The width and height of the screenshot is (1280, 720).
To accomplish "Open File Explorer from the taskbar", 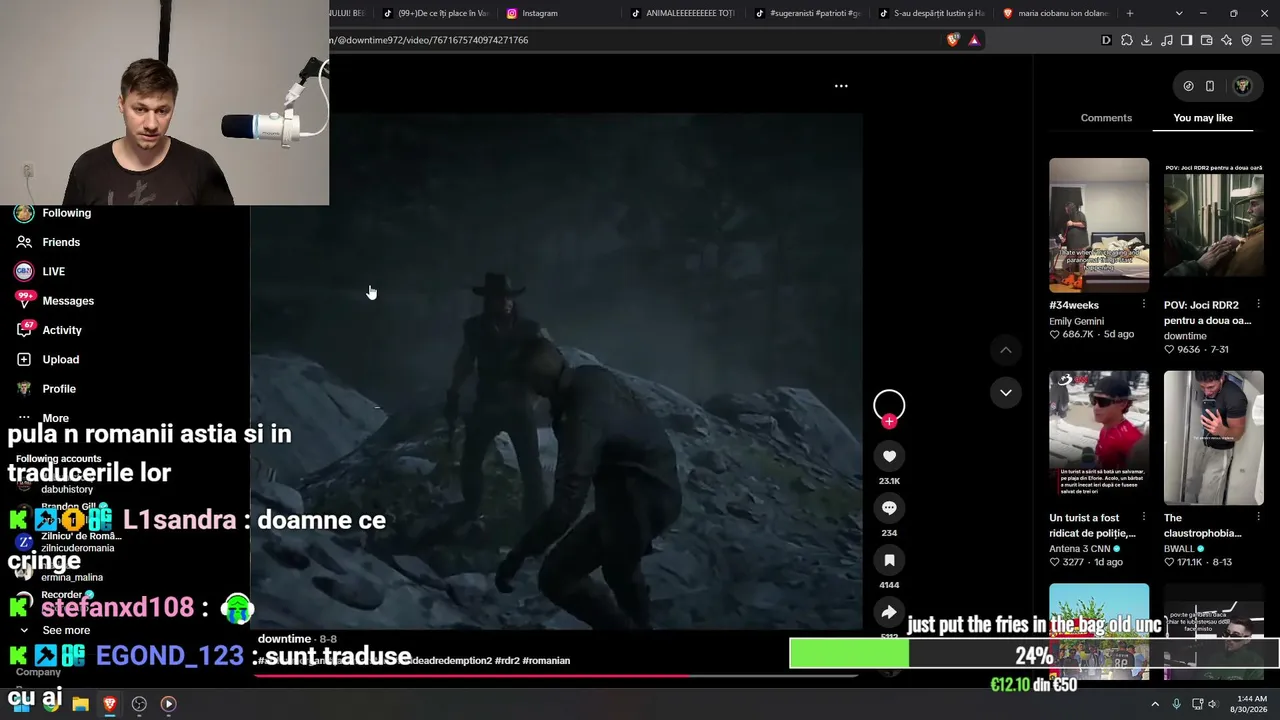I will 80,704.
